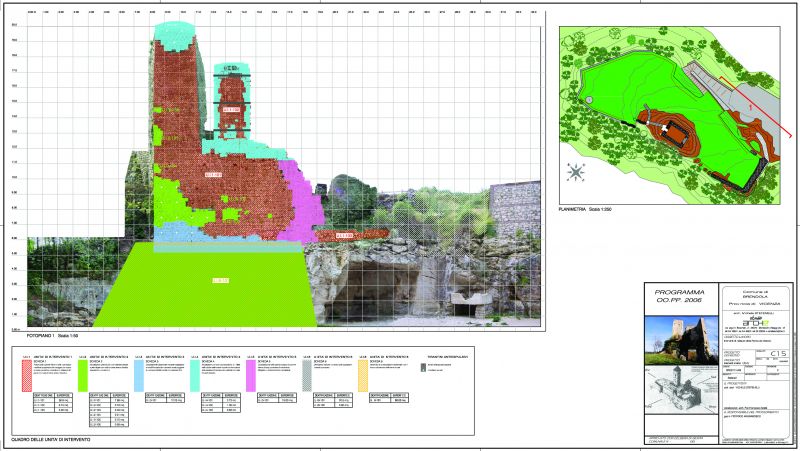Click the Scheda 2 identification table

click(x=109, y=410)
